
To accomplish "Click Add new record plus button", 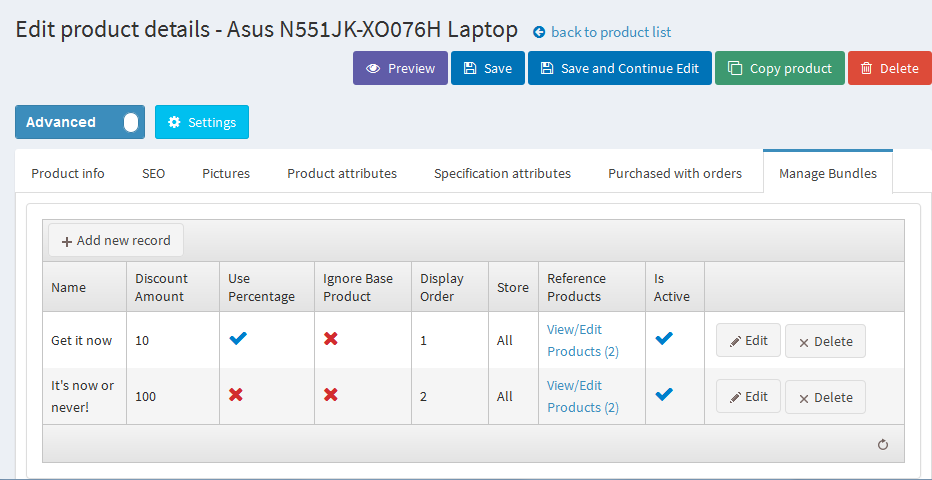I will [116, 240].
